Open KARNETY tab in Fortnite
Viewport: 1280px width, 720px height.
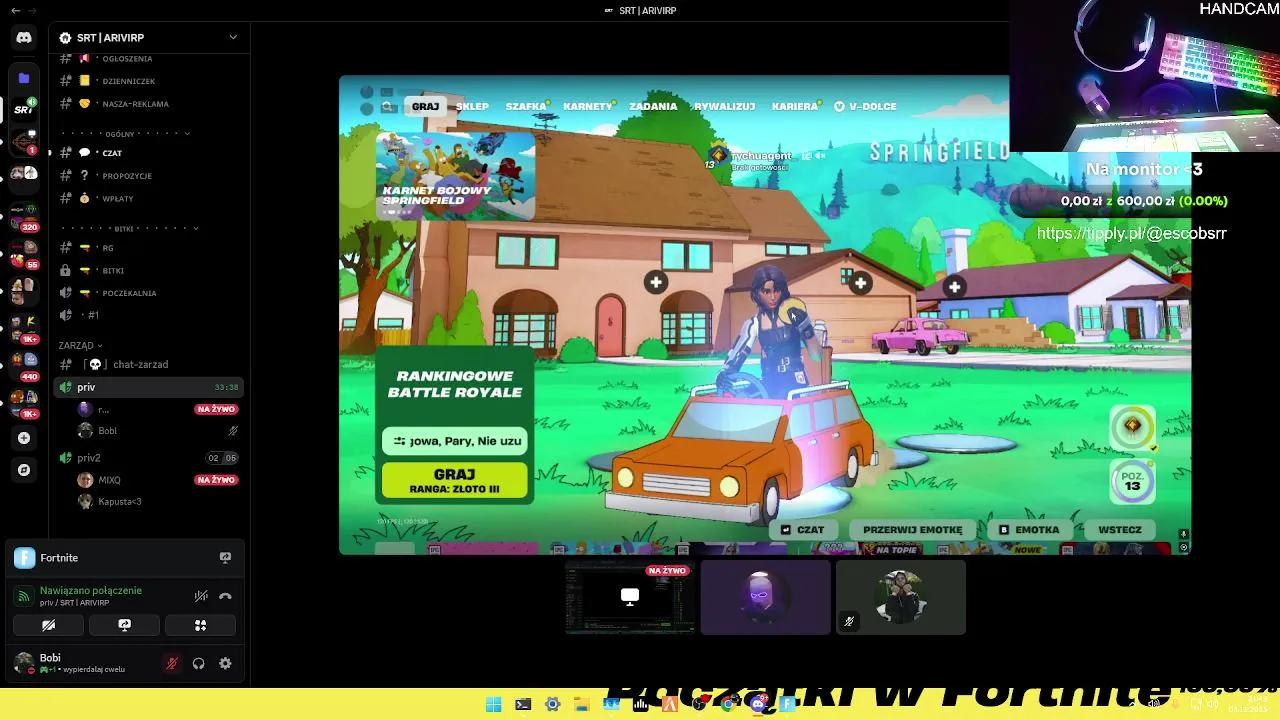[x=587, y=106]
